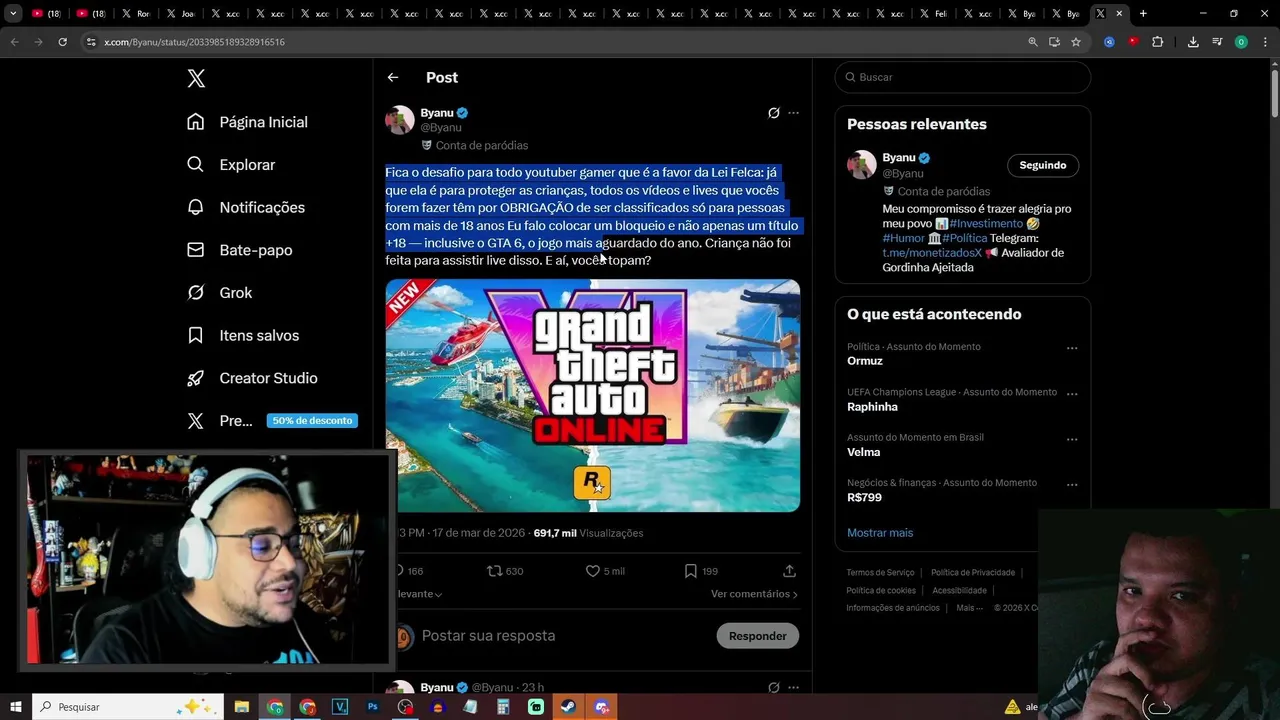Open the more options menu on the post
The height and width of the screenshot is (720, 1280).
[x=793, y=113]
